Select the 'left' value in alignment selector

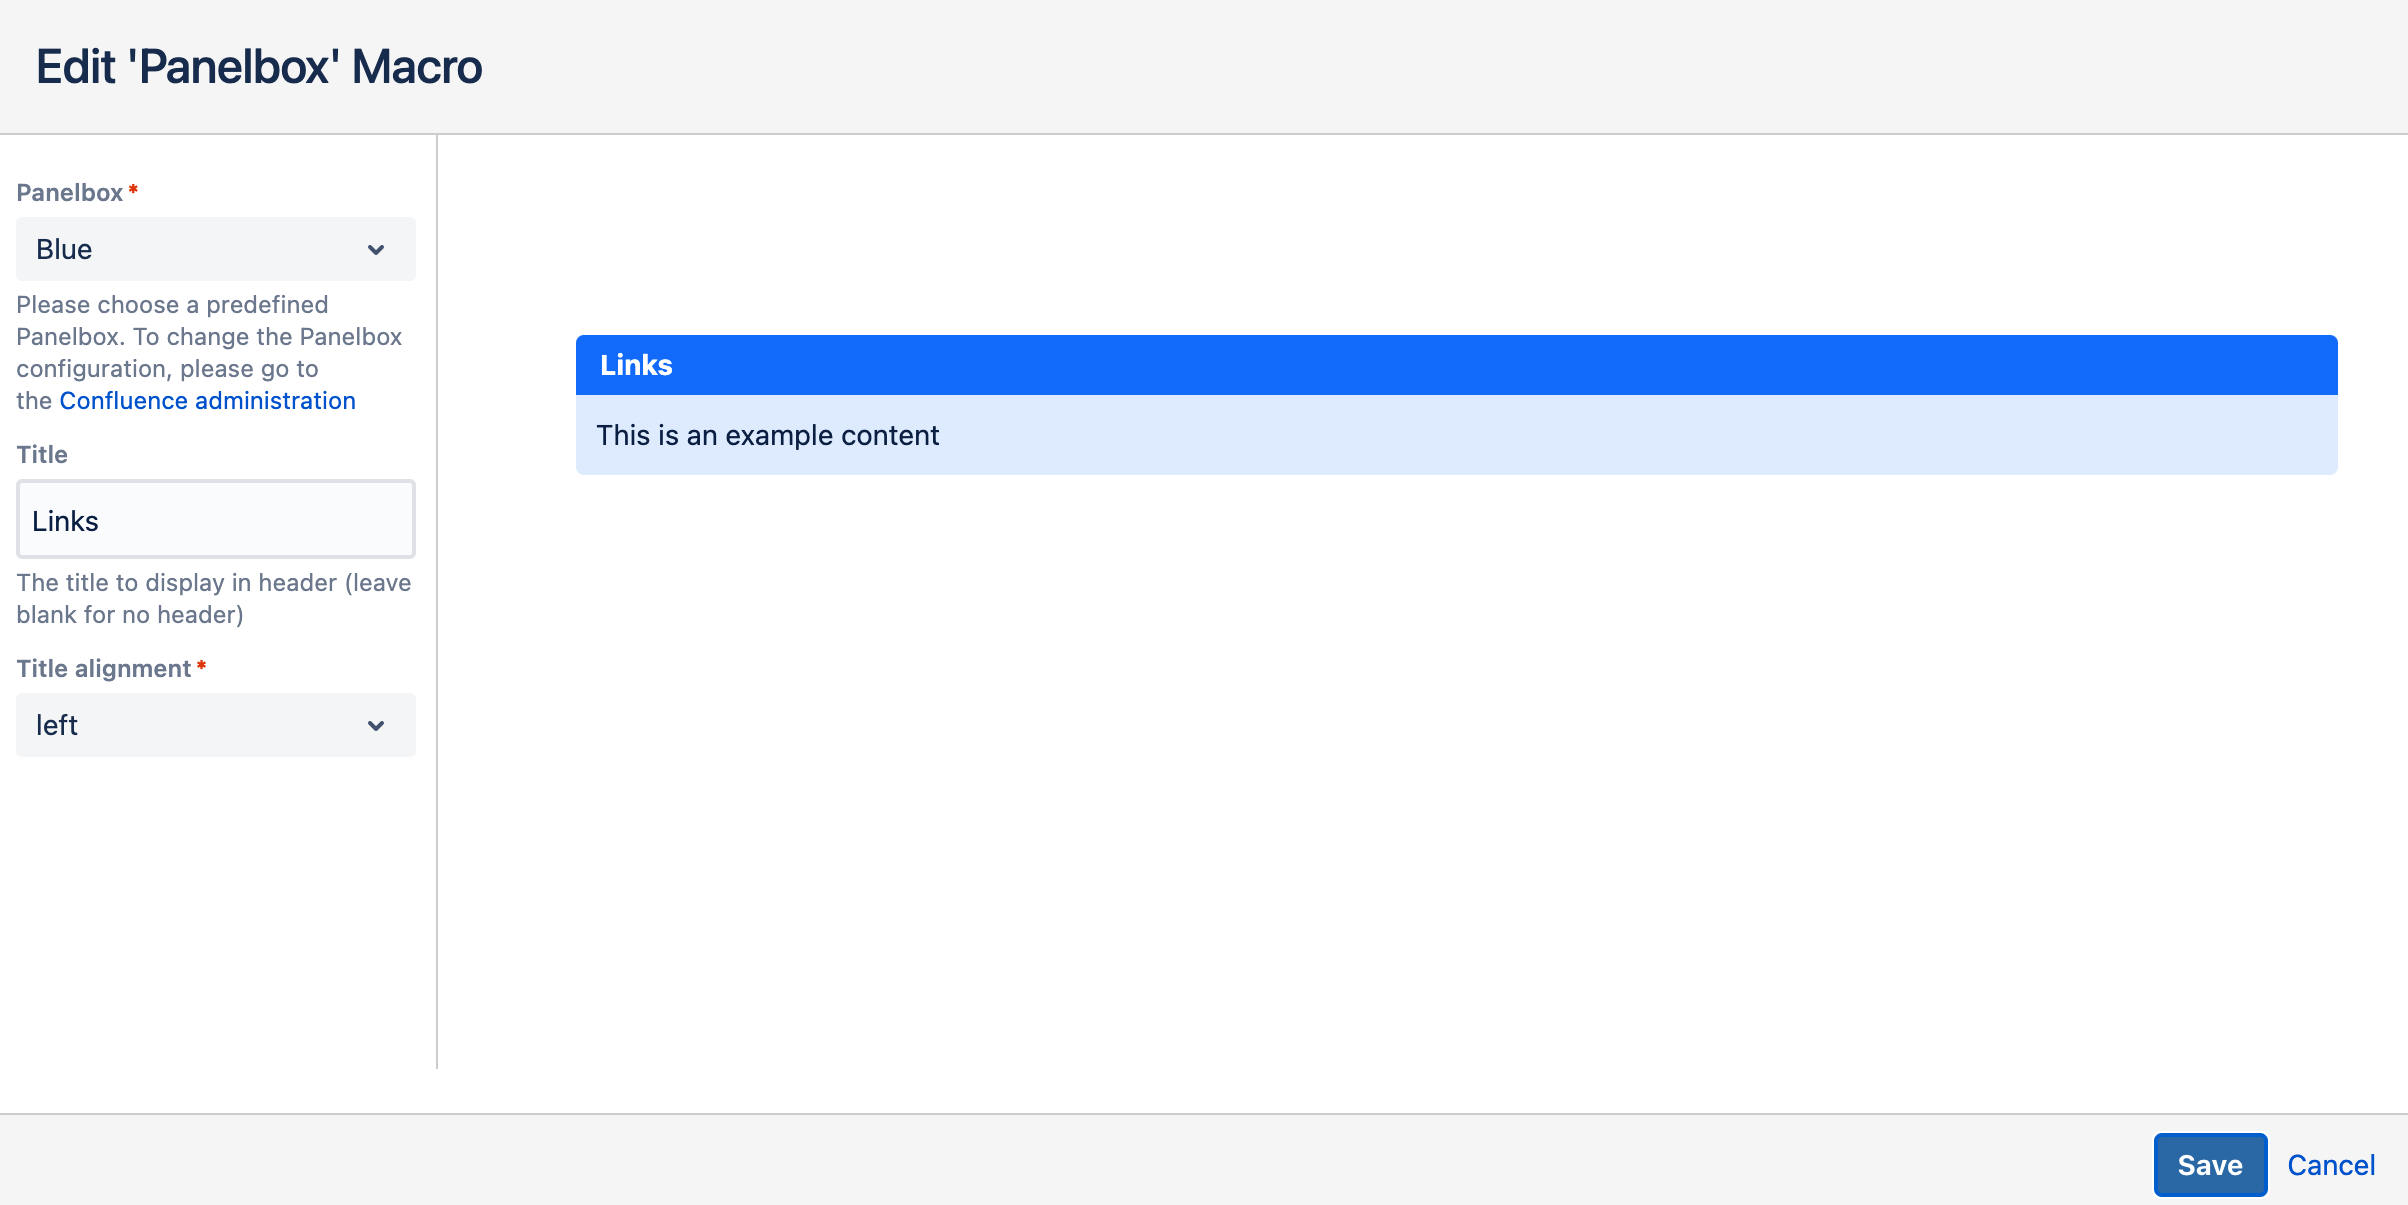(57, 725)
